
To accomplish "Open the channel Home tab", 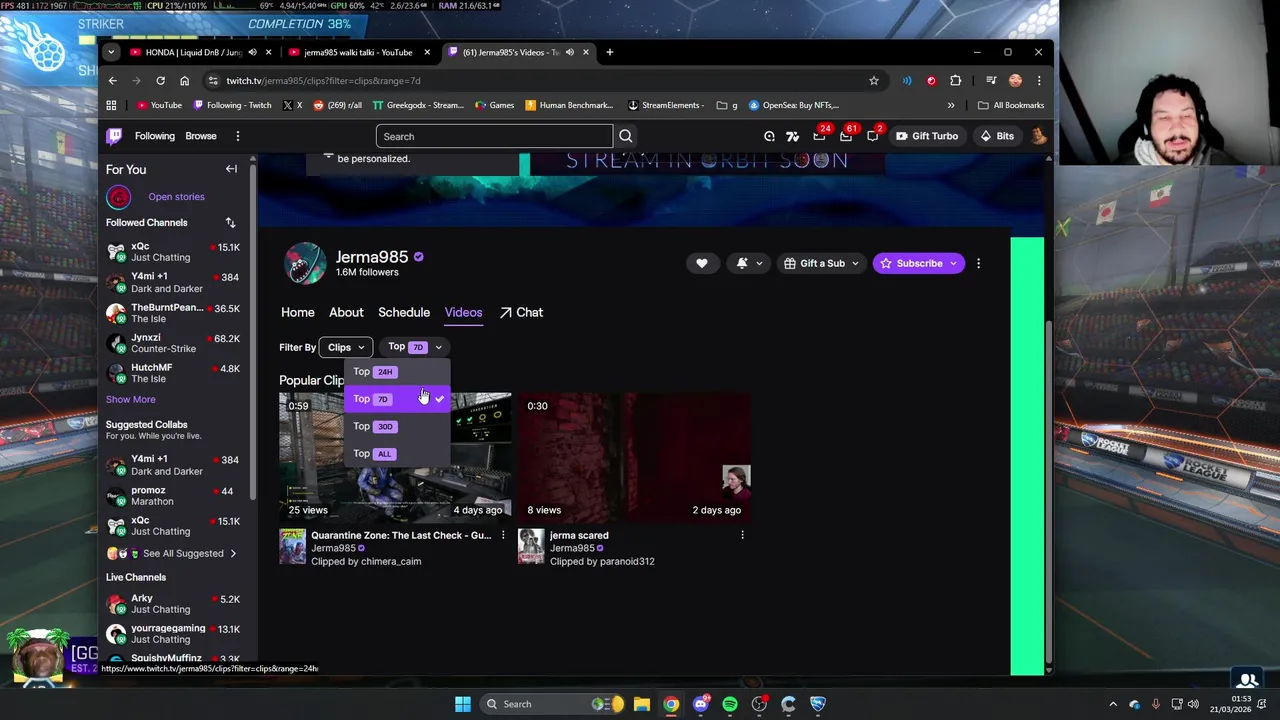I will point(297,312).
